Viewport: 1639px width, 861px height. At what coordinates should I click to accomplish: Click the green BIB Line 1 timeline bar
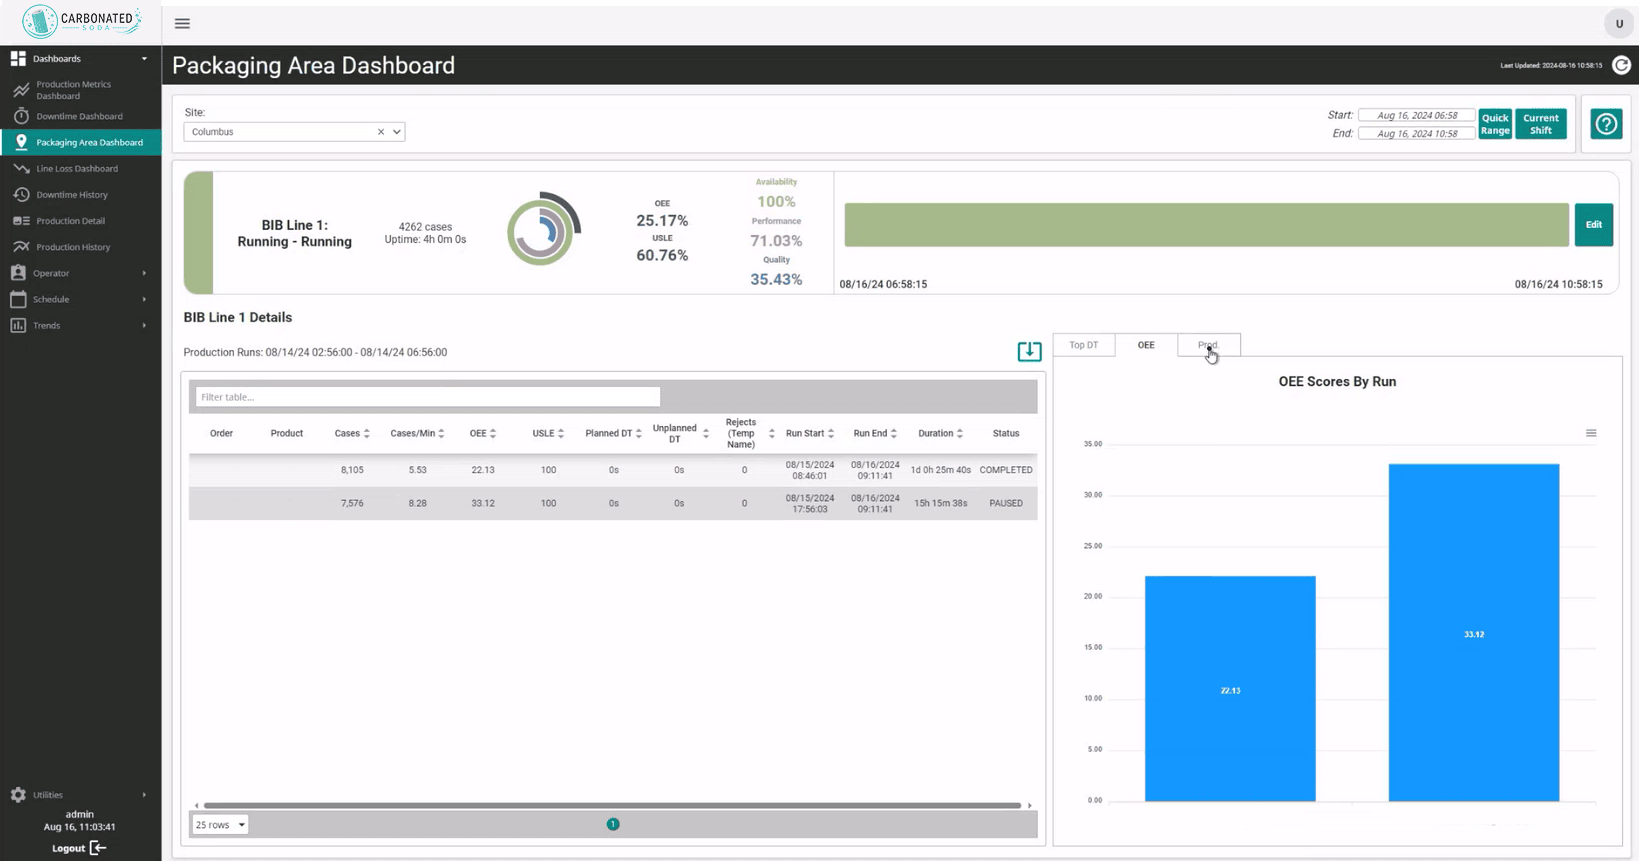tap(1206, 225)
